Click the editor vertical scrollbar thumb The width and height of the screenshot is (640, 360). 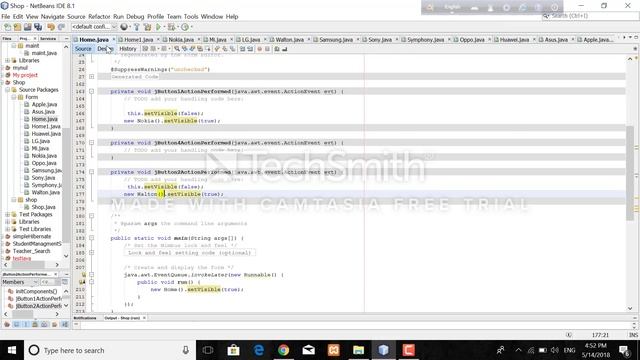coord(630,173)
